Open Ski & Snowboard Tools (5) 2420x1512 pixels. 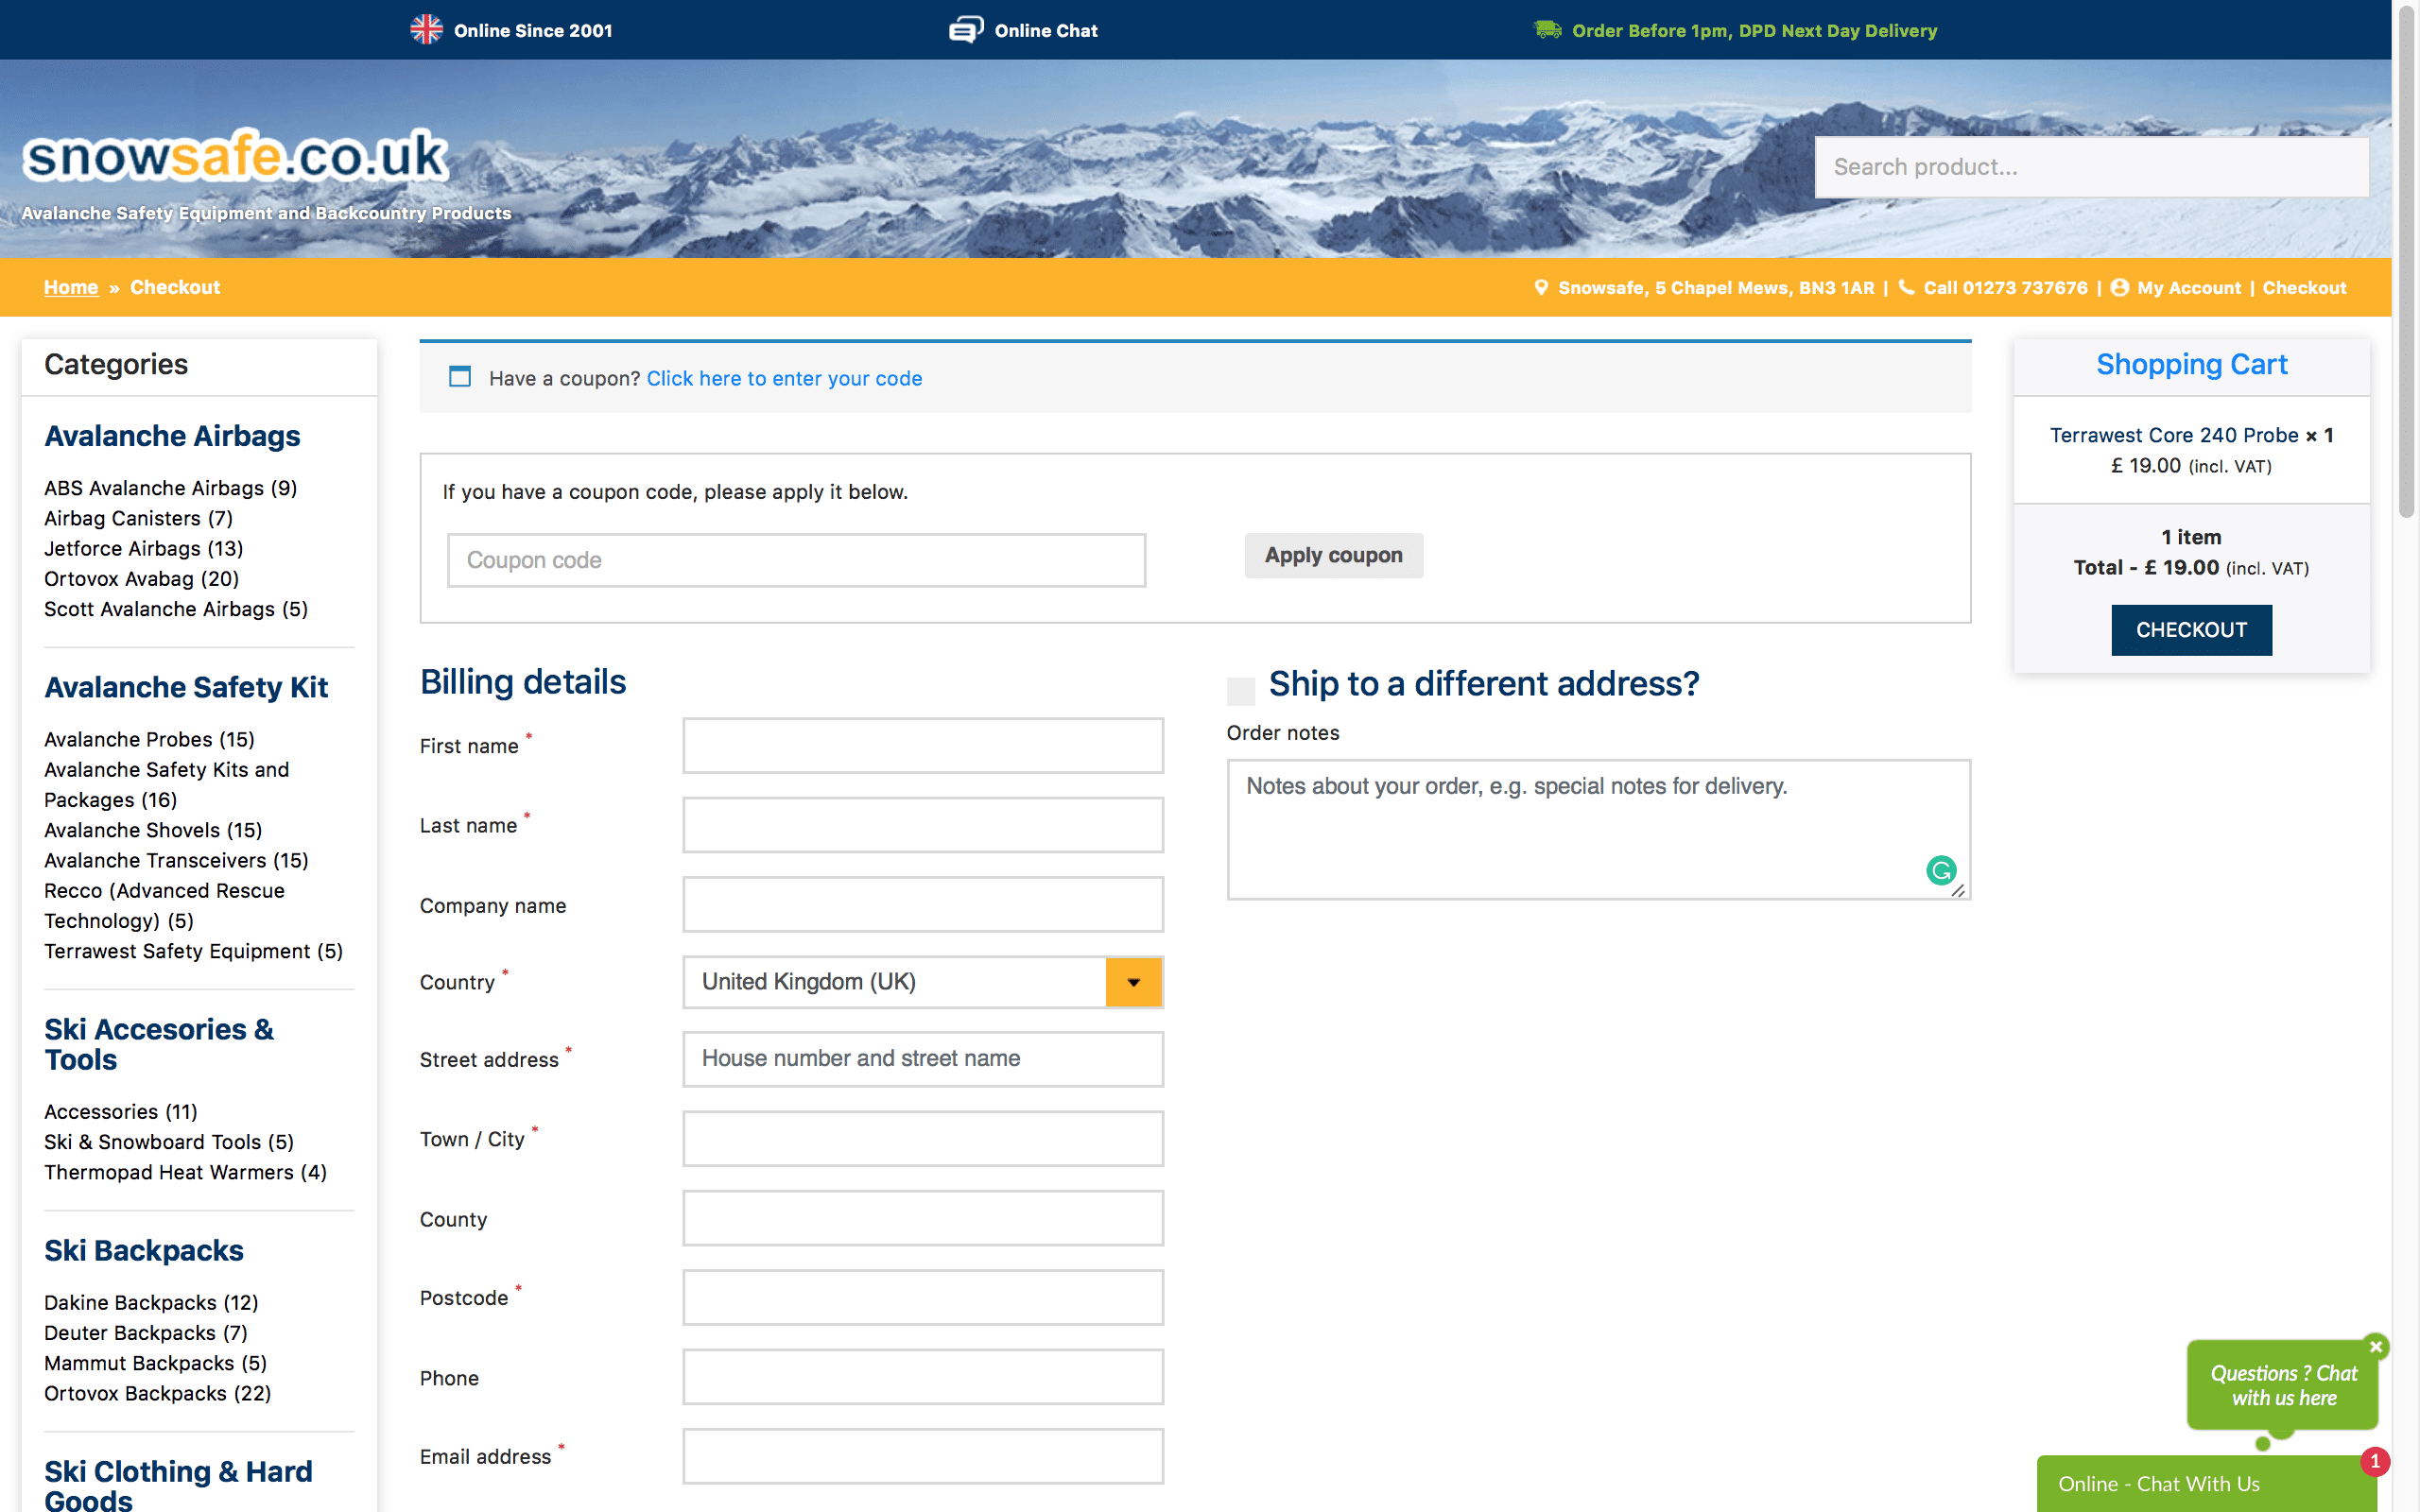click(169, 1142)
